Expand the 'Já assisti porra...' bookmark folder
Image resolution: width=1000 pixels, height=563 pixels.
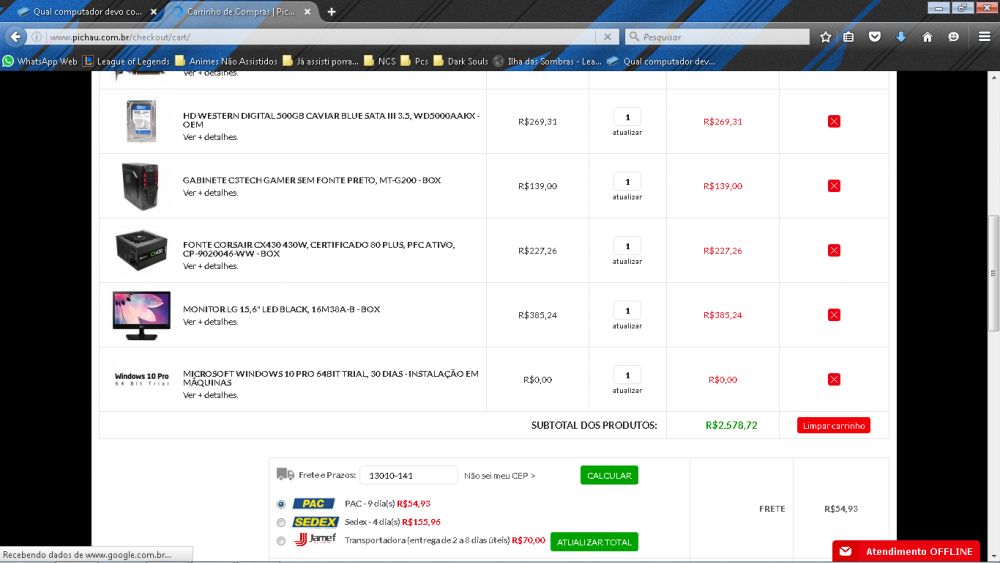(321, 61)
